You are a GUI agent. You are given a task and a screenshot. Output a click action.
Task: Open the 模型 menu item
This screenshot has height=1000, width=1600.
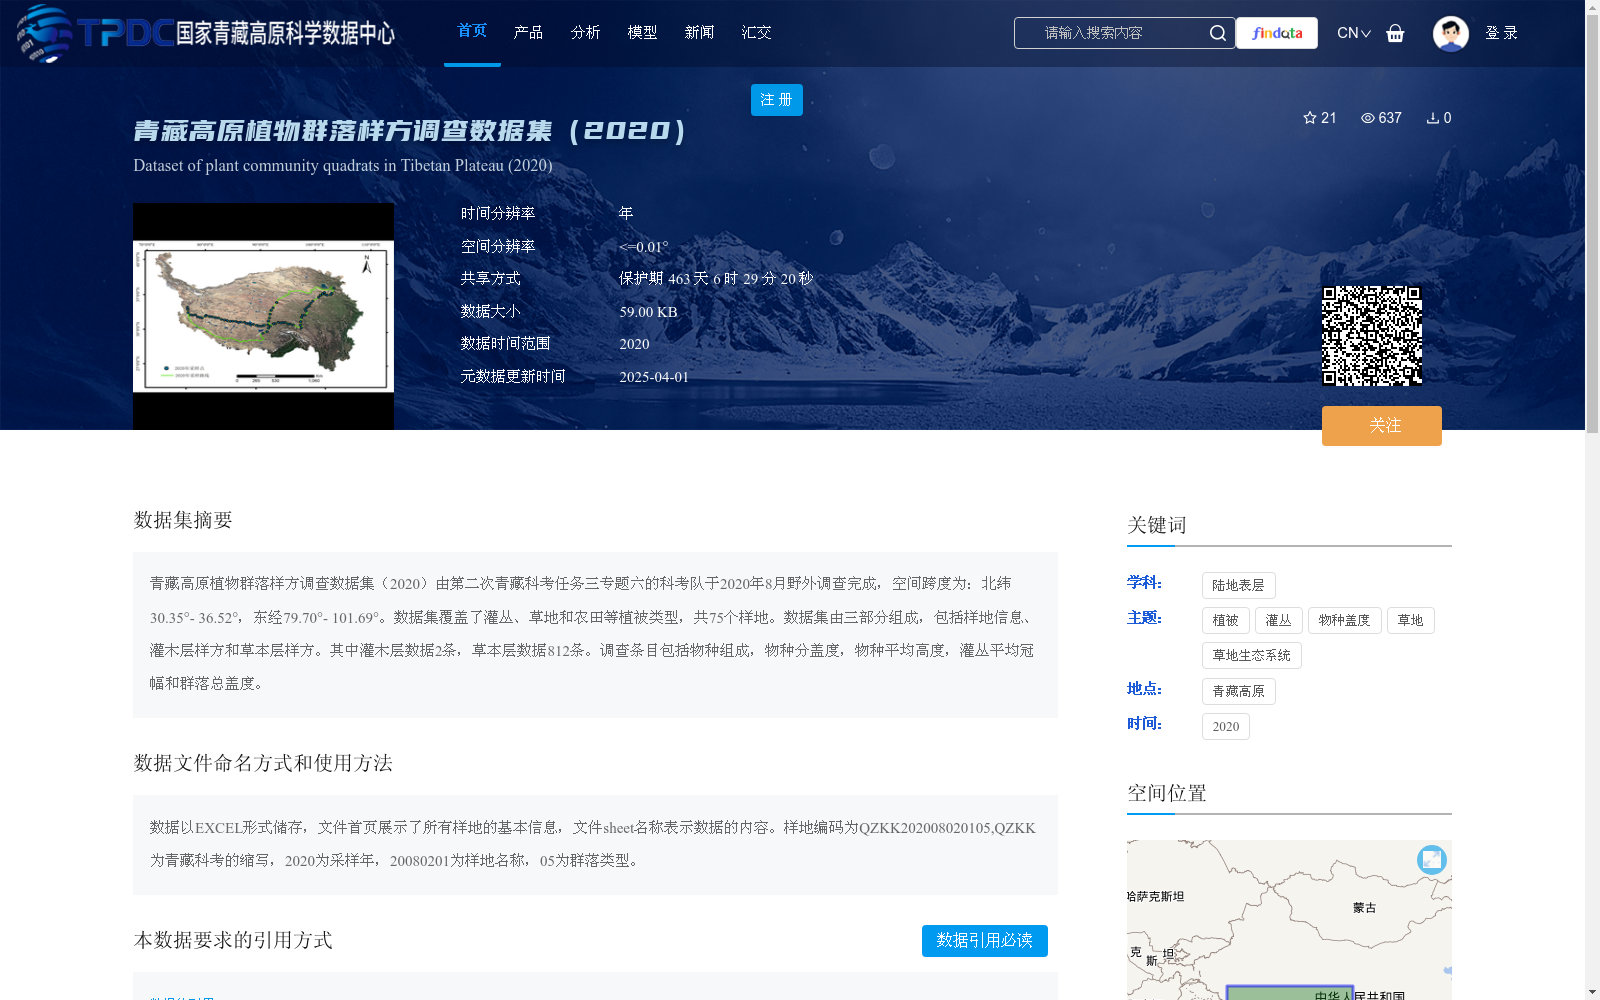642,32
